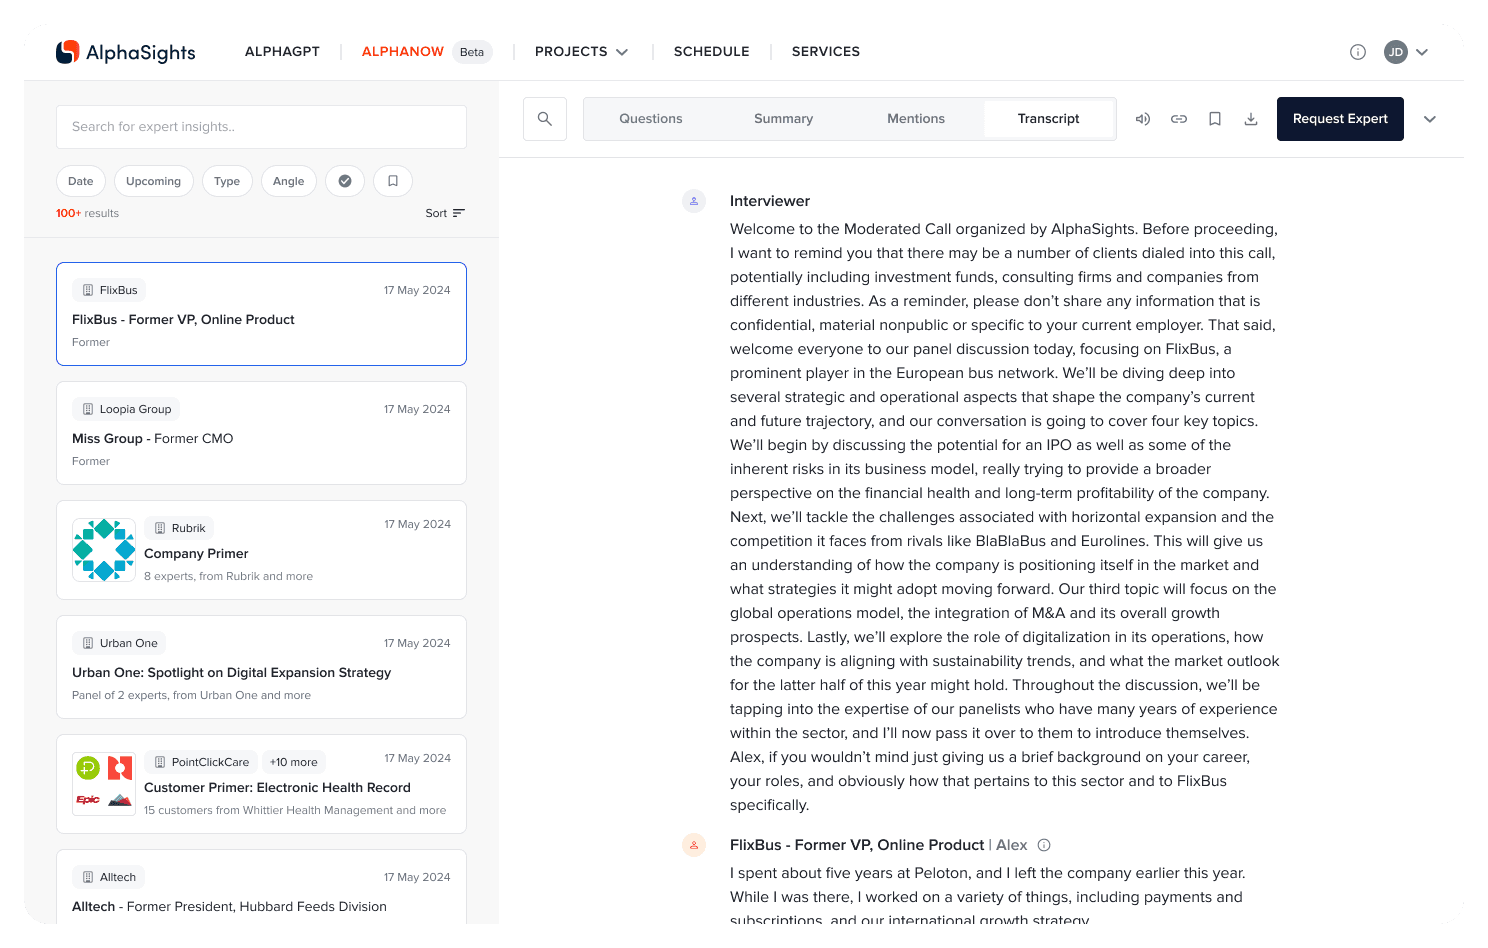Switch to the Summary tab
Screen dimensions: 1488x948
[784, 119]
